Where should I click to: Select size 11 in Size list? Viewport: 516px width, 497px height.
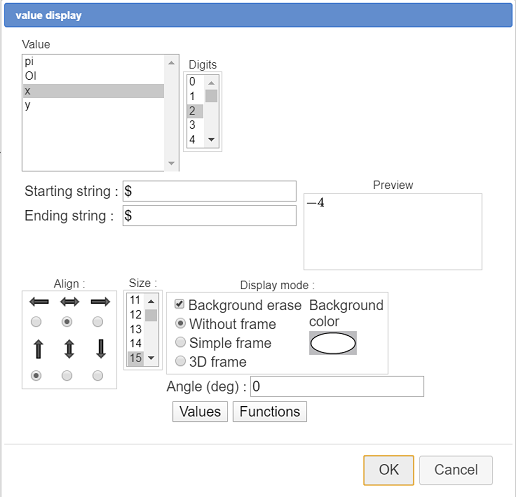(136, 300)
